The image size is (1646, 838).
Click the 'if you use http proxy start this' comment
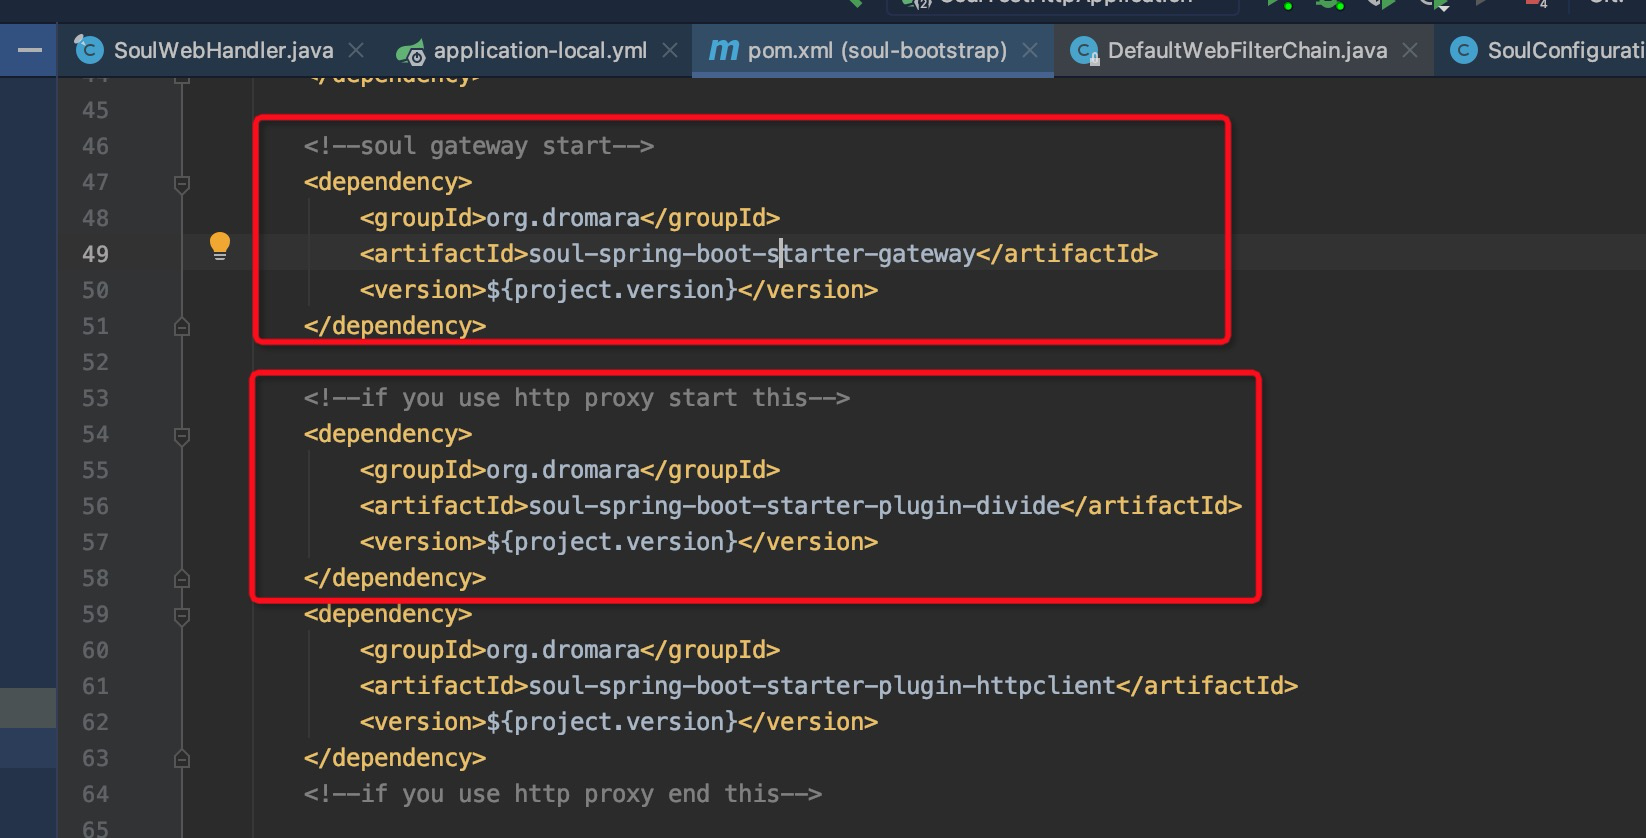click(x=577, y=398)
